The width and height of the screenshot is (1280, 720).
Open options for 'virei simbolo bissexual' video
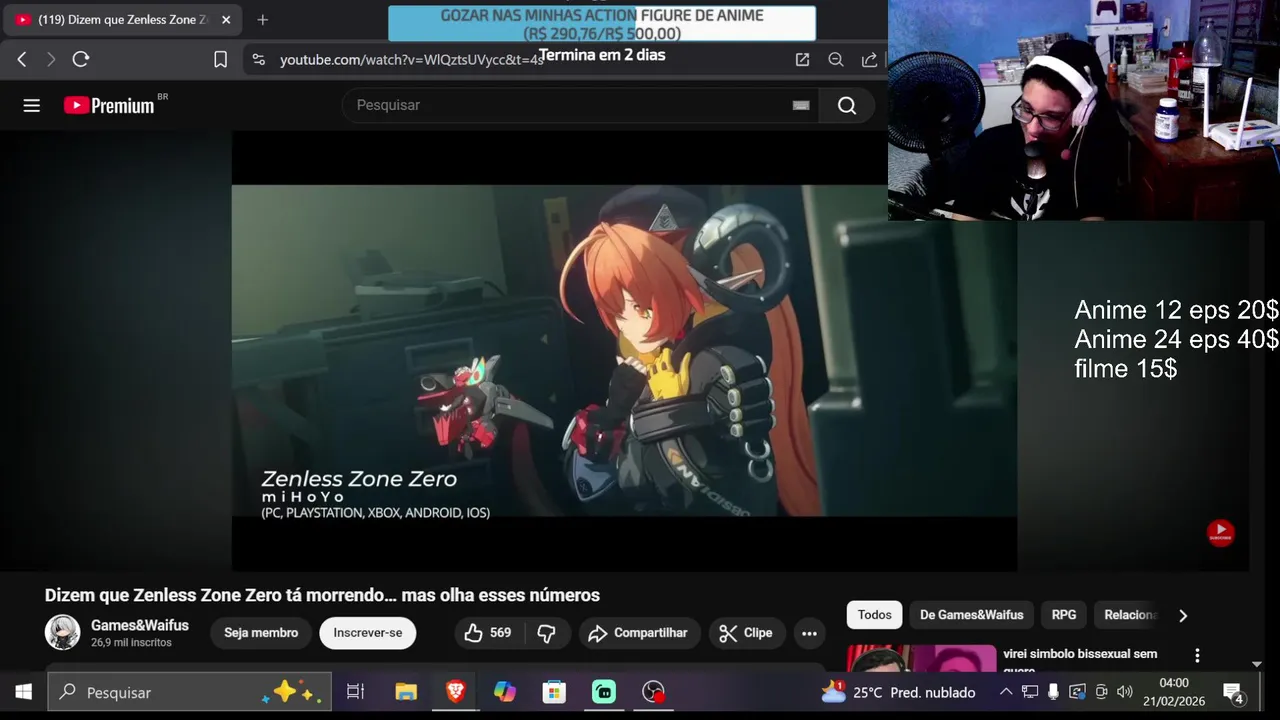pos(1197,656)
